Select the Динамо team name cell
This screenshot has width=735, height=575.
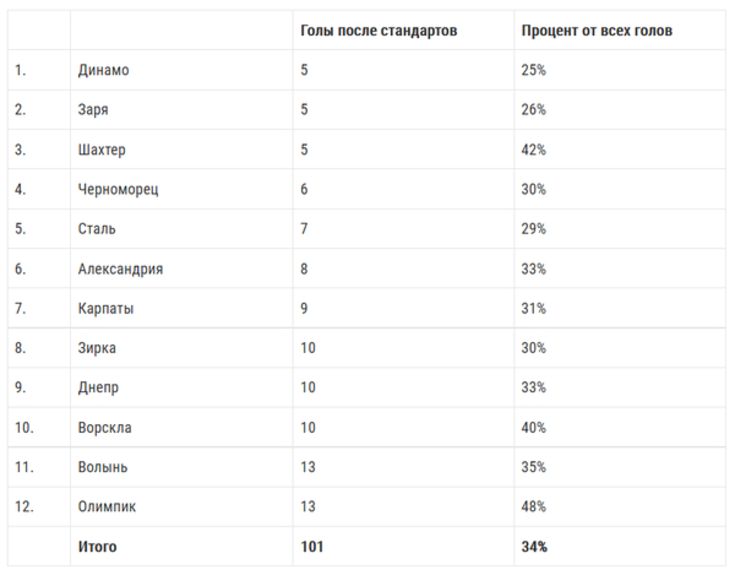[x=104, y=71]
